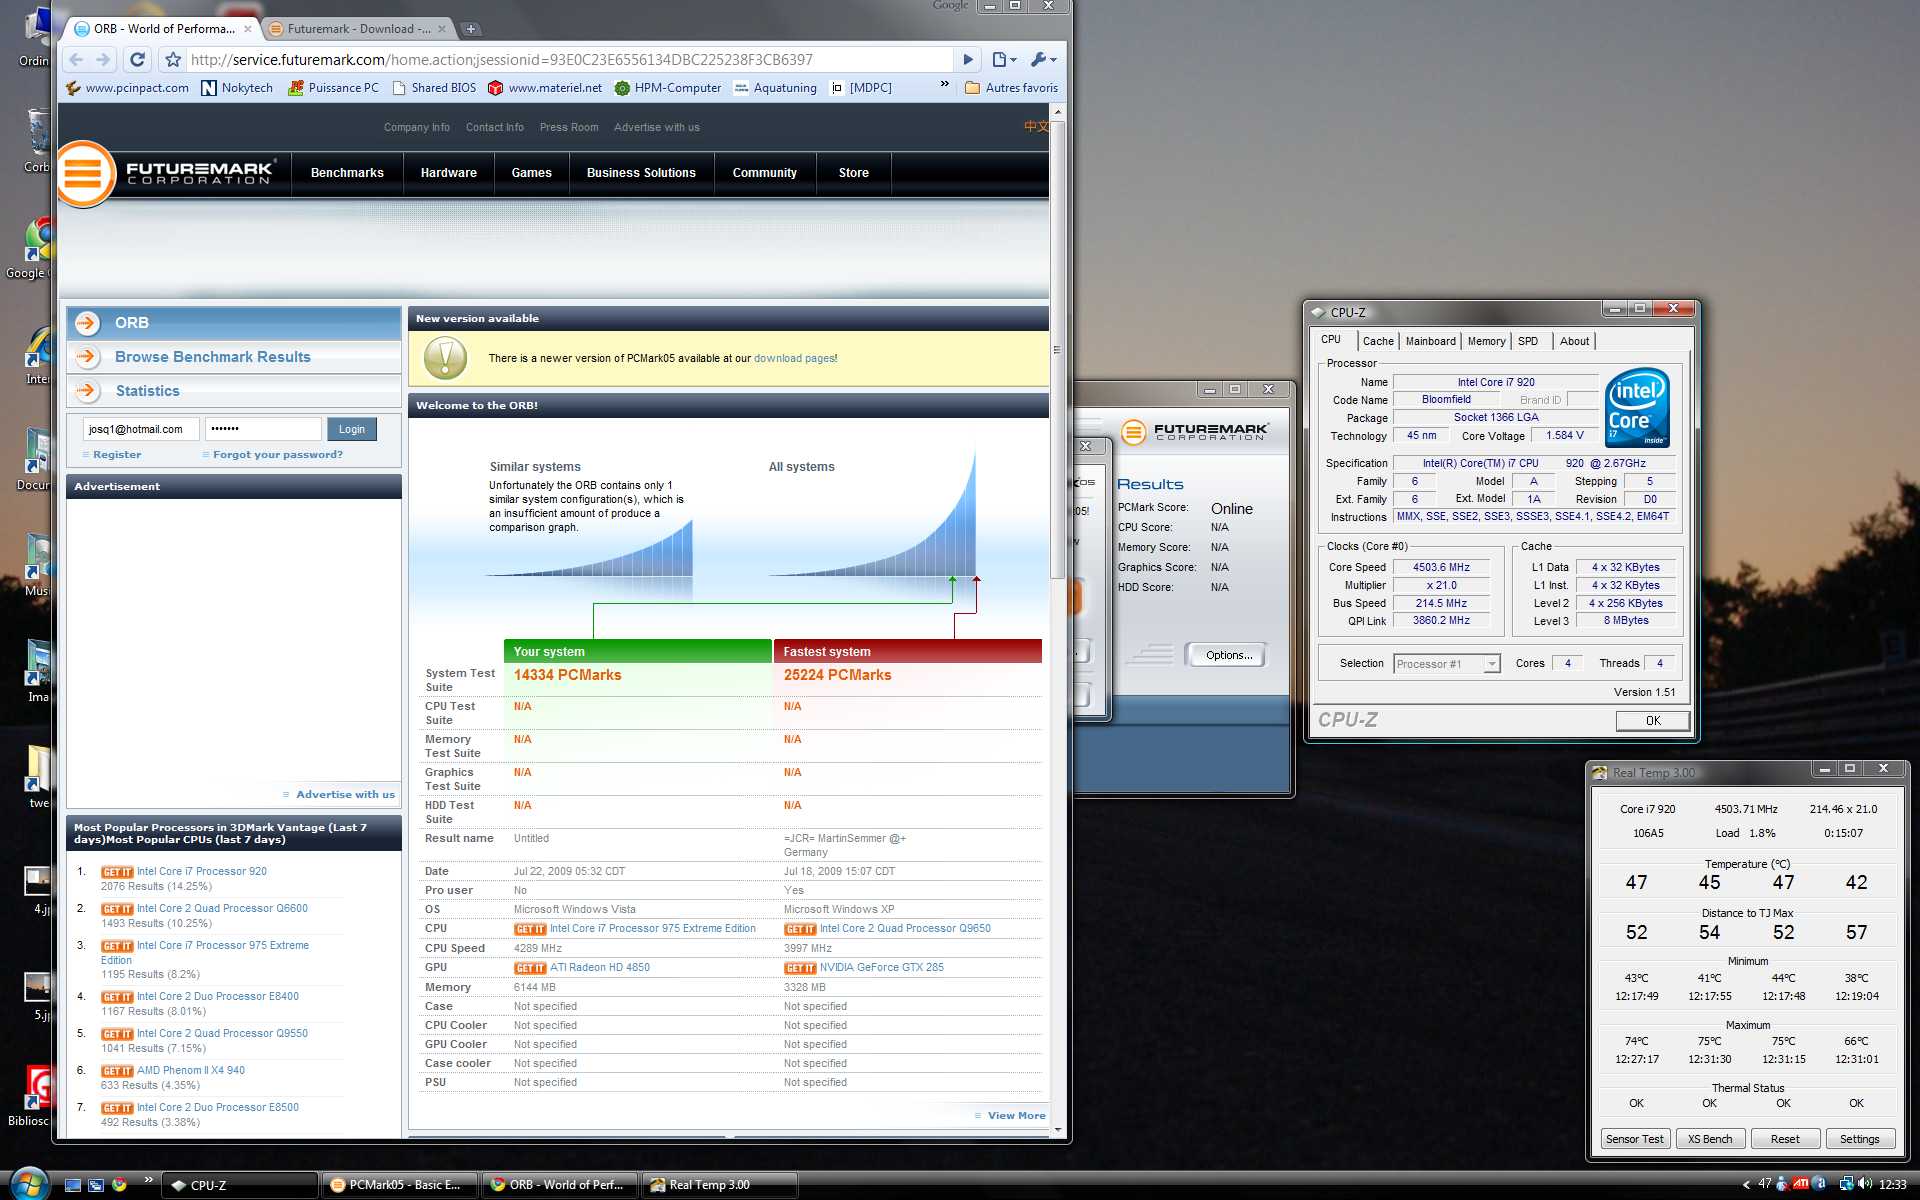Open Statistics sidebar link
Image resolution: width=1920 pixels, height=1200 pixels.
(234, 391)
